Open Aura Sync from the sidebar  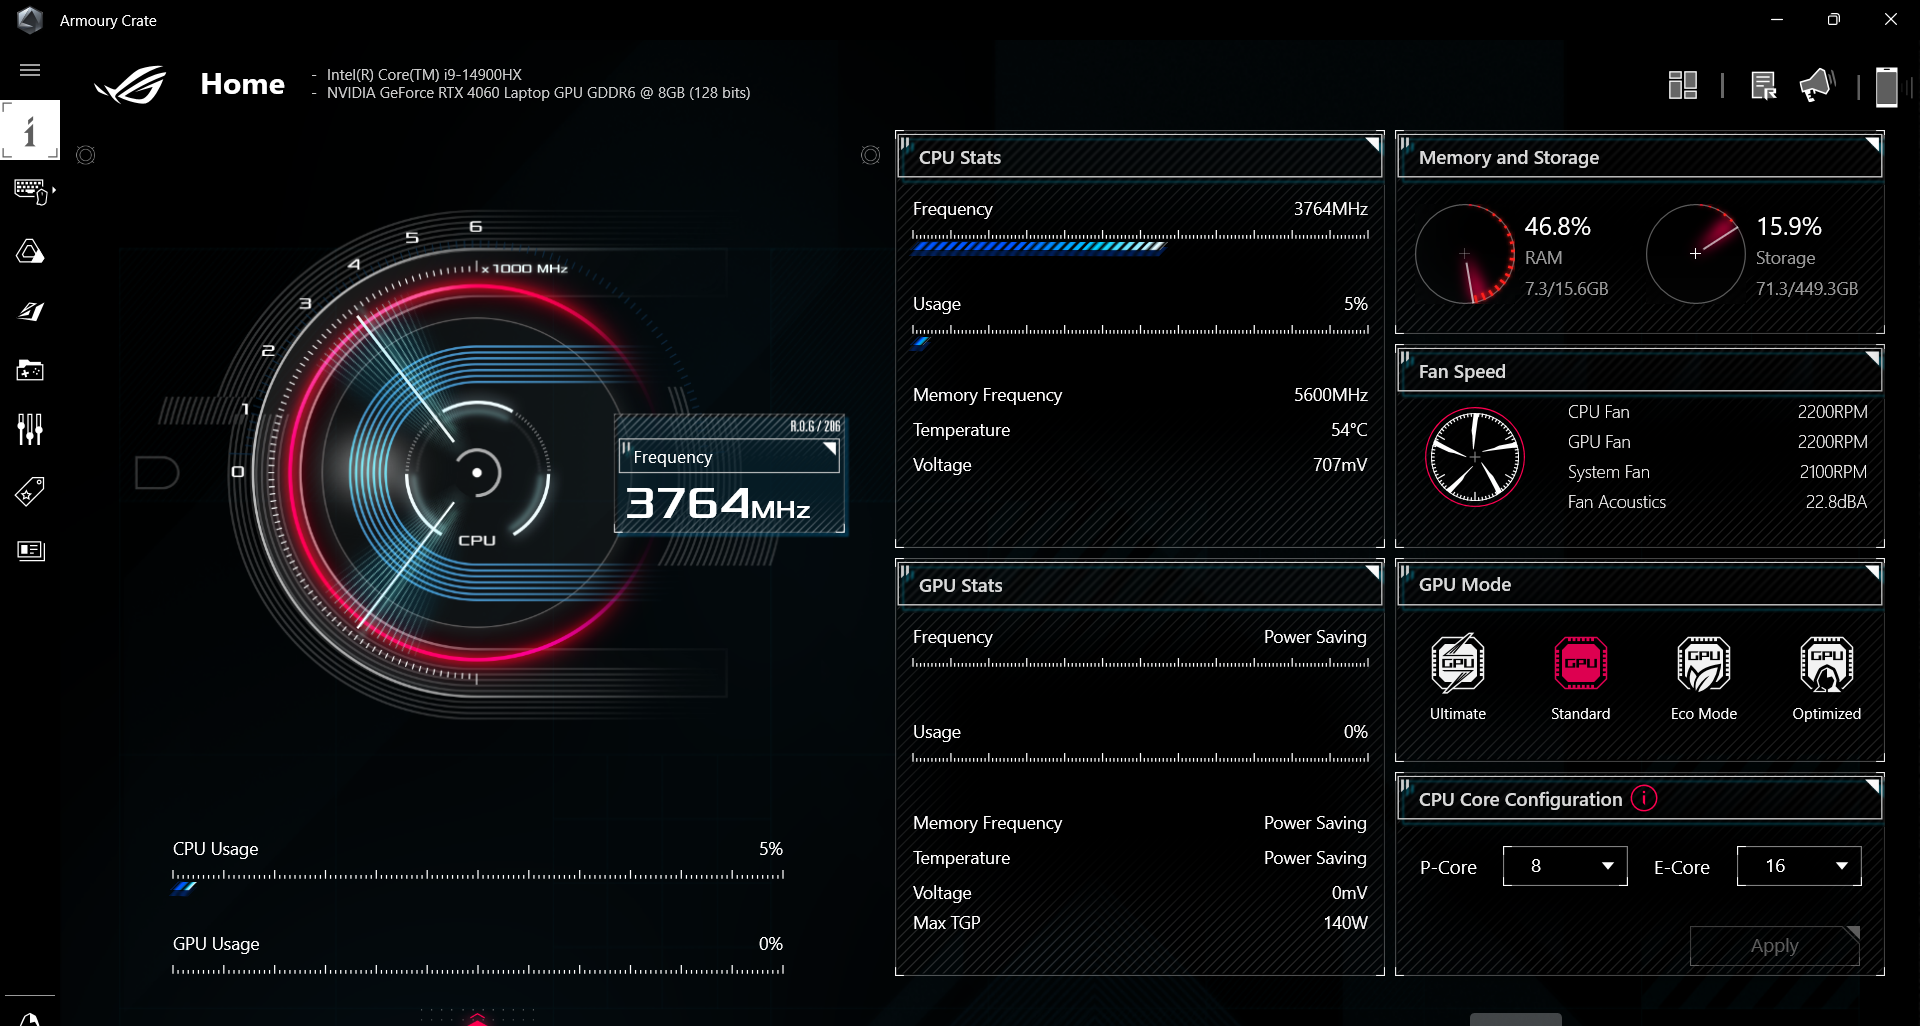pyautogui.click(x=31, y=252)
